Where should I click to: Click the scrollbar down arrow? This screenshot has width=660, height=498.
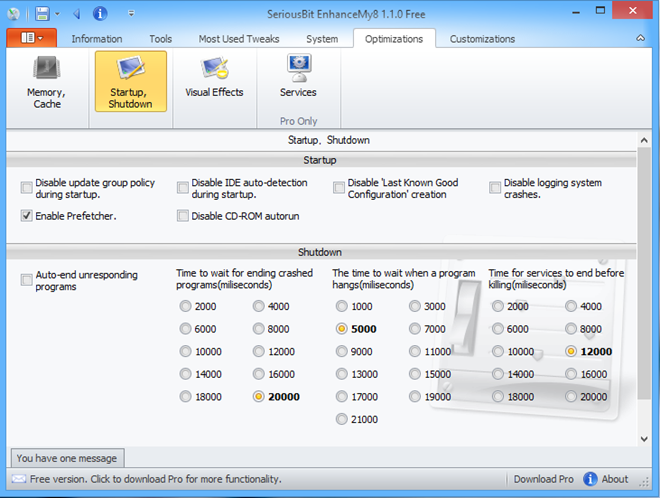click(644, 439)
